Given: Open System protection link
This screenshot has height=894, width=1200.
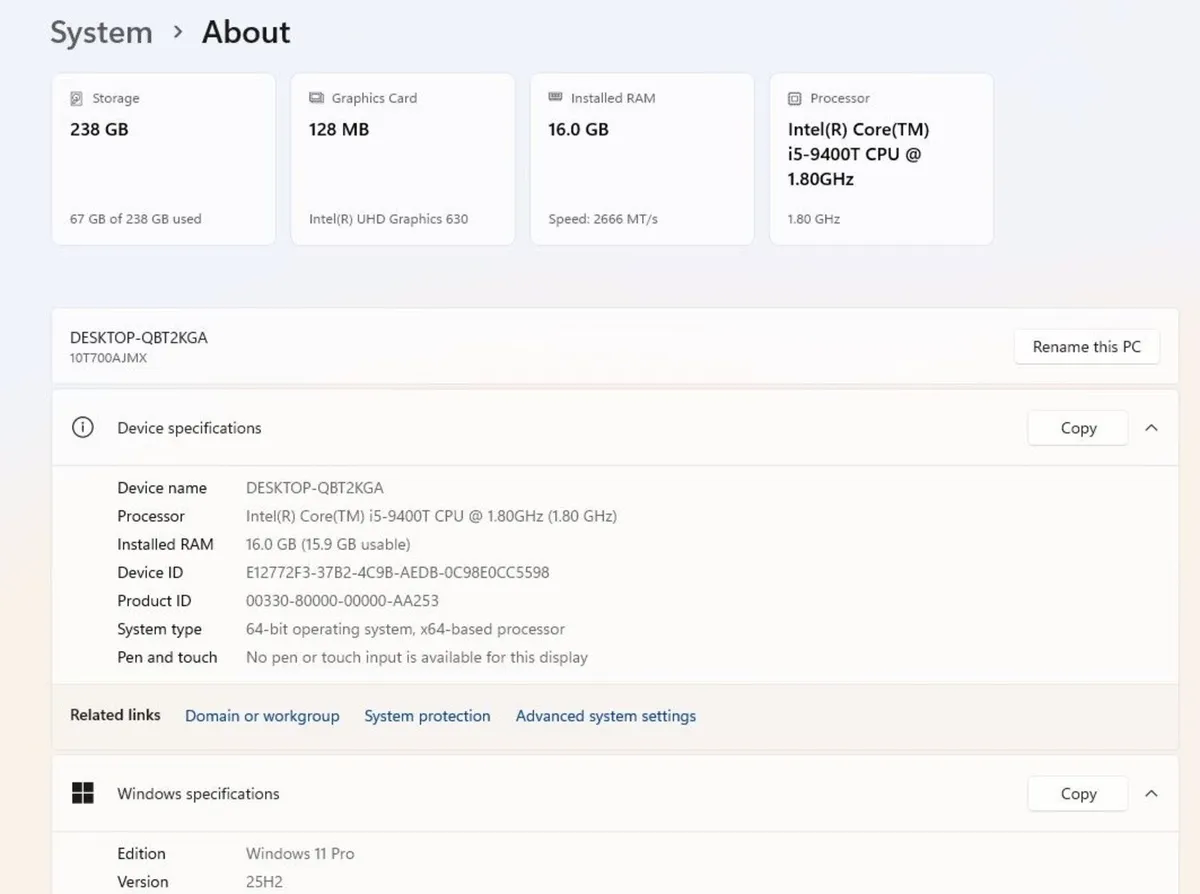Looking at the screenshot, I should (x=427, y=716).
